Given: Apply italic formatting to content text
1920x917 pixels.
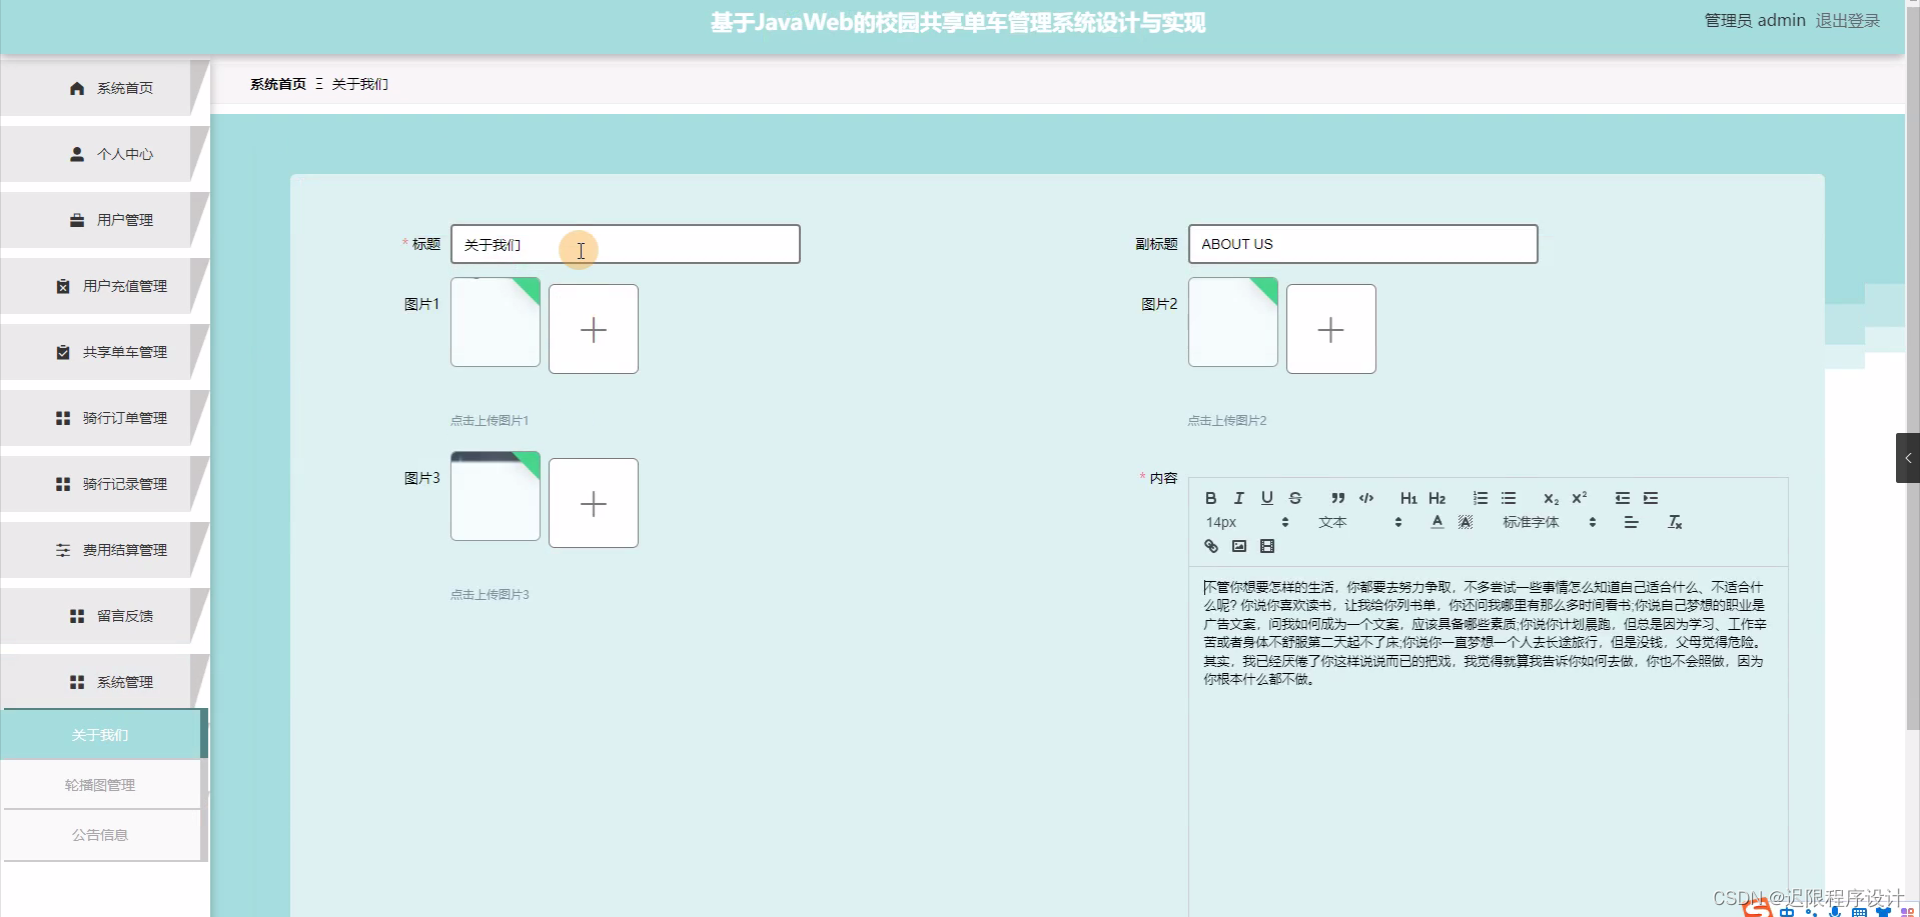Looking at the screenshot, I should 1238,497.
